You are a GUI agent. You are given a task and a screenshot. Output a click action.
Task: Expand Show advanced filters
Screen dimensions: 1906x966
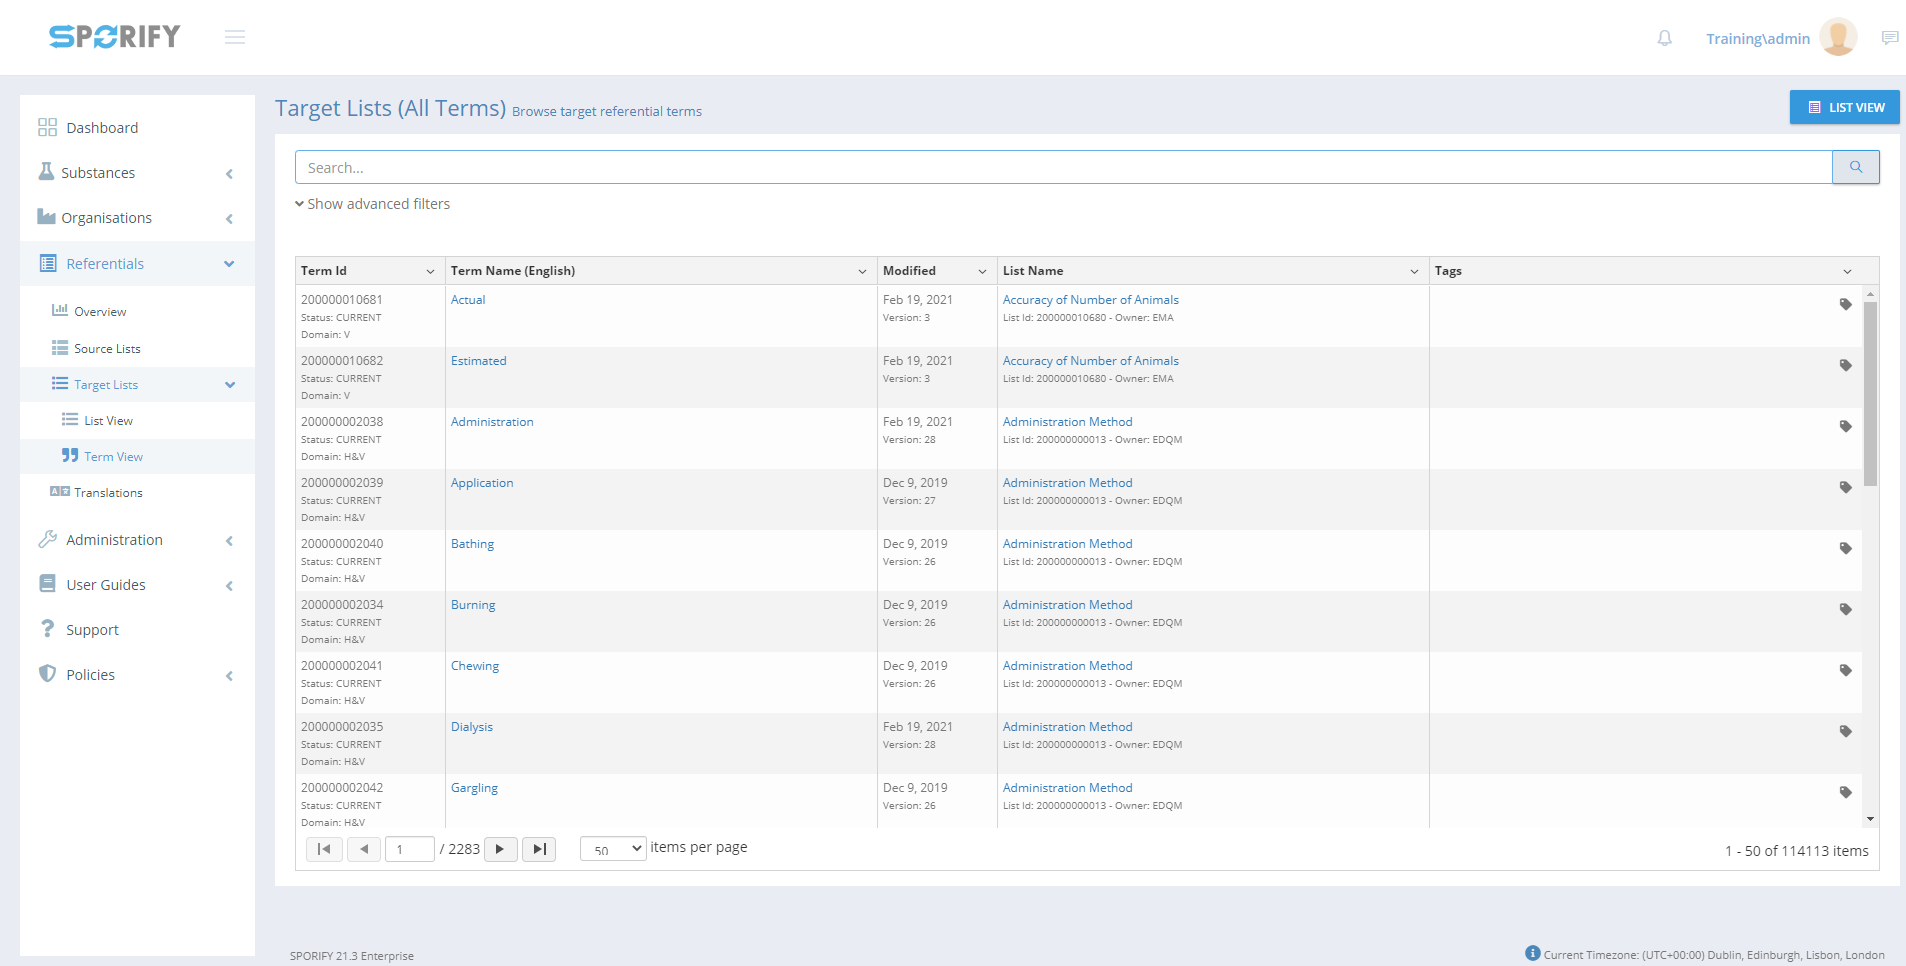[372, 204]
